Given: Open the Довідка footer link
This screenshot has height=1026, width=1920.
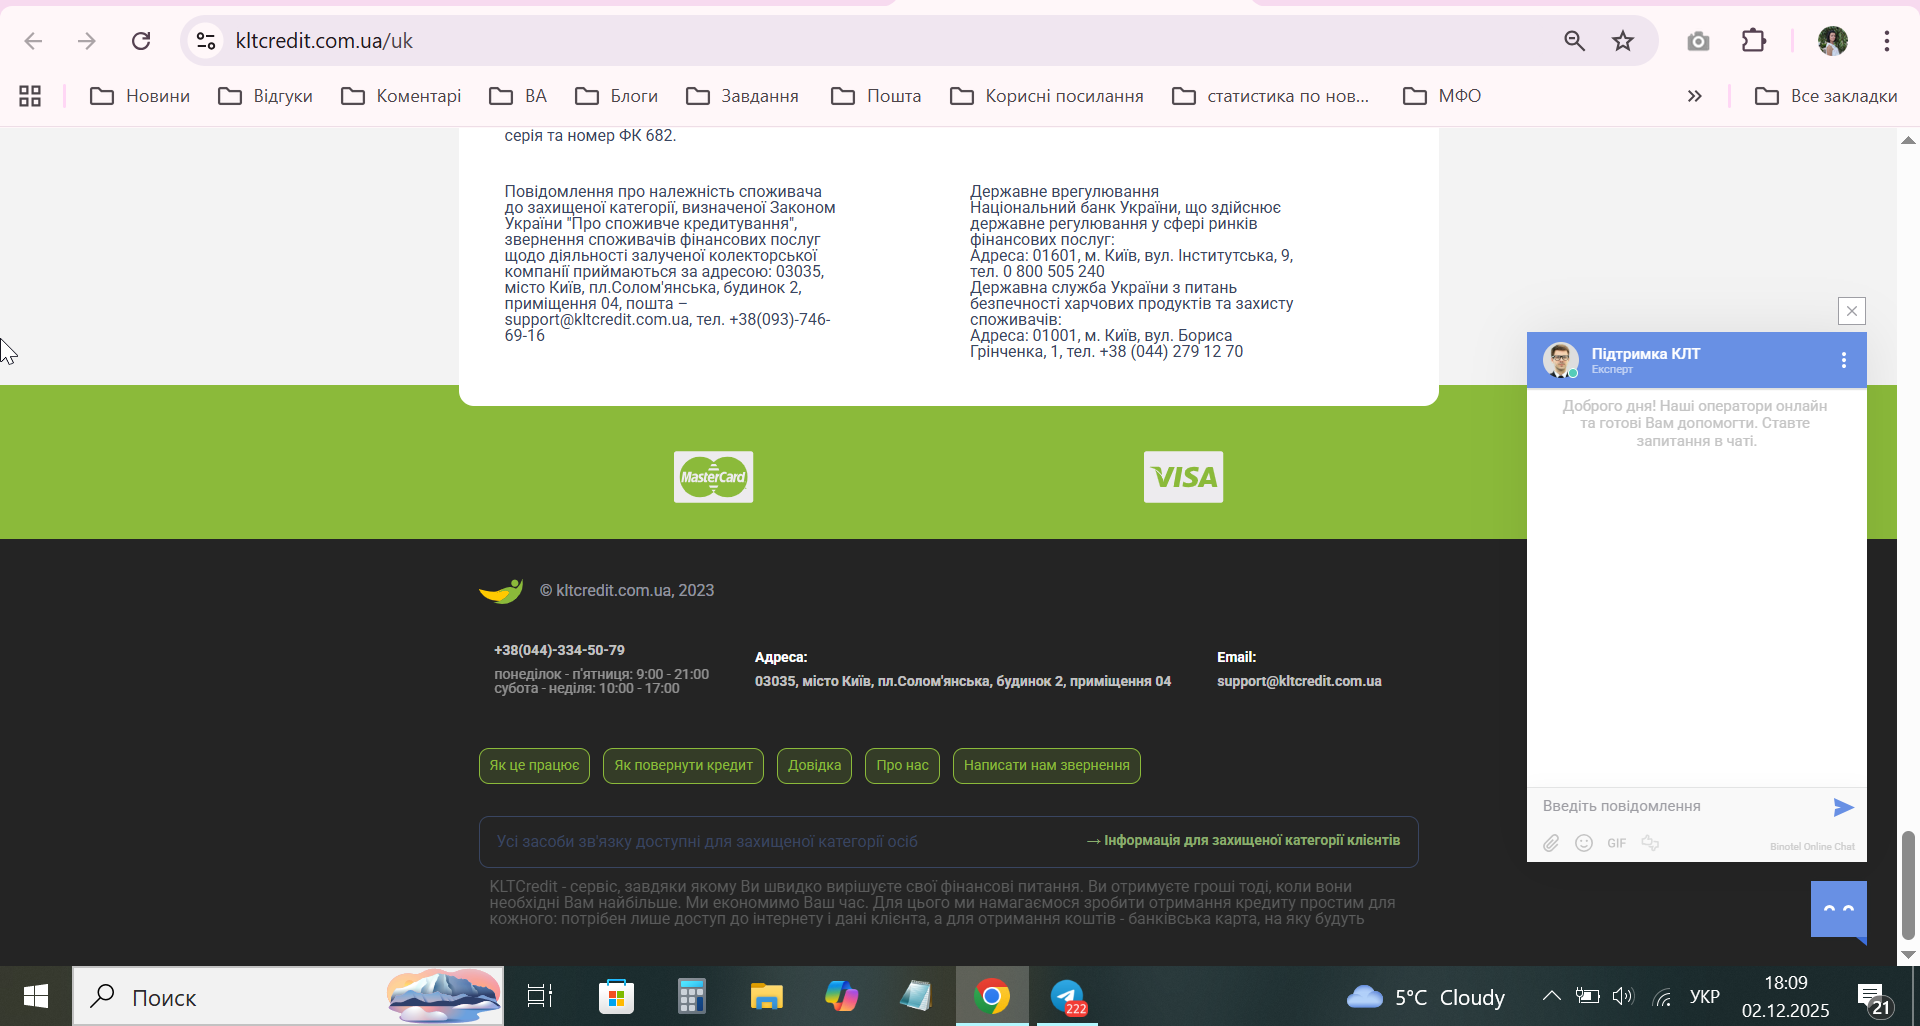Looking at the screenshot, I should (814, 766).
